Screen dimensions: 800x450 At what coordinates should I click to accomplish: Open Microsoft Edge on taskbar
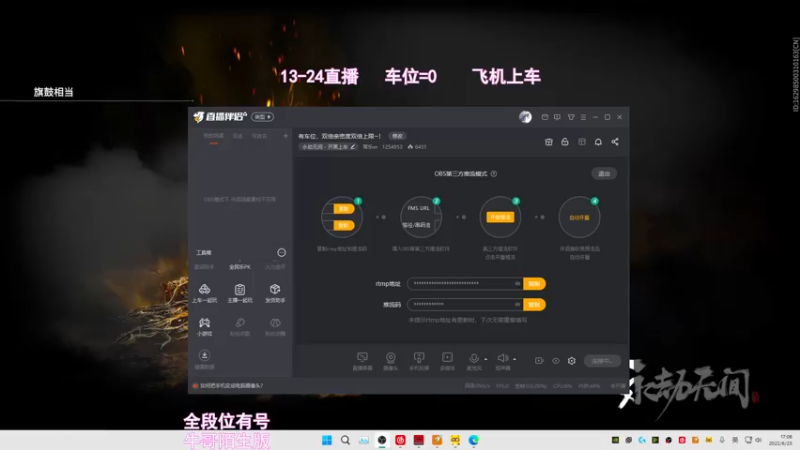tap(473, 440)
